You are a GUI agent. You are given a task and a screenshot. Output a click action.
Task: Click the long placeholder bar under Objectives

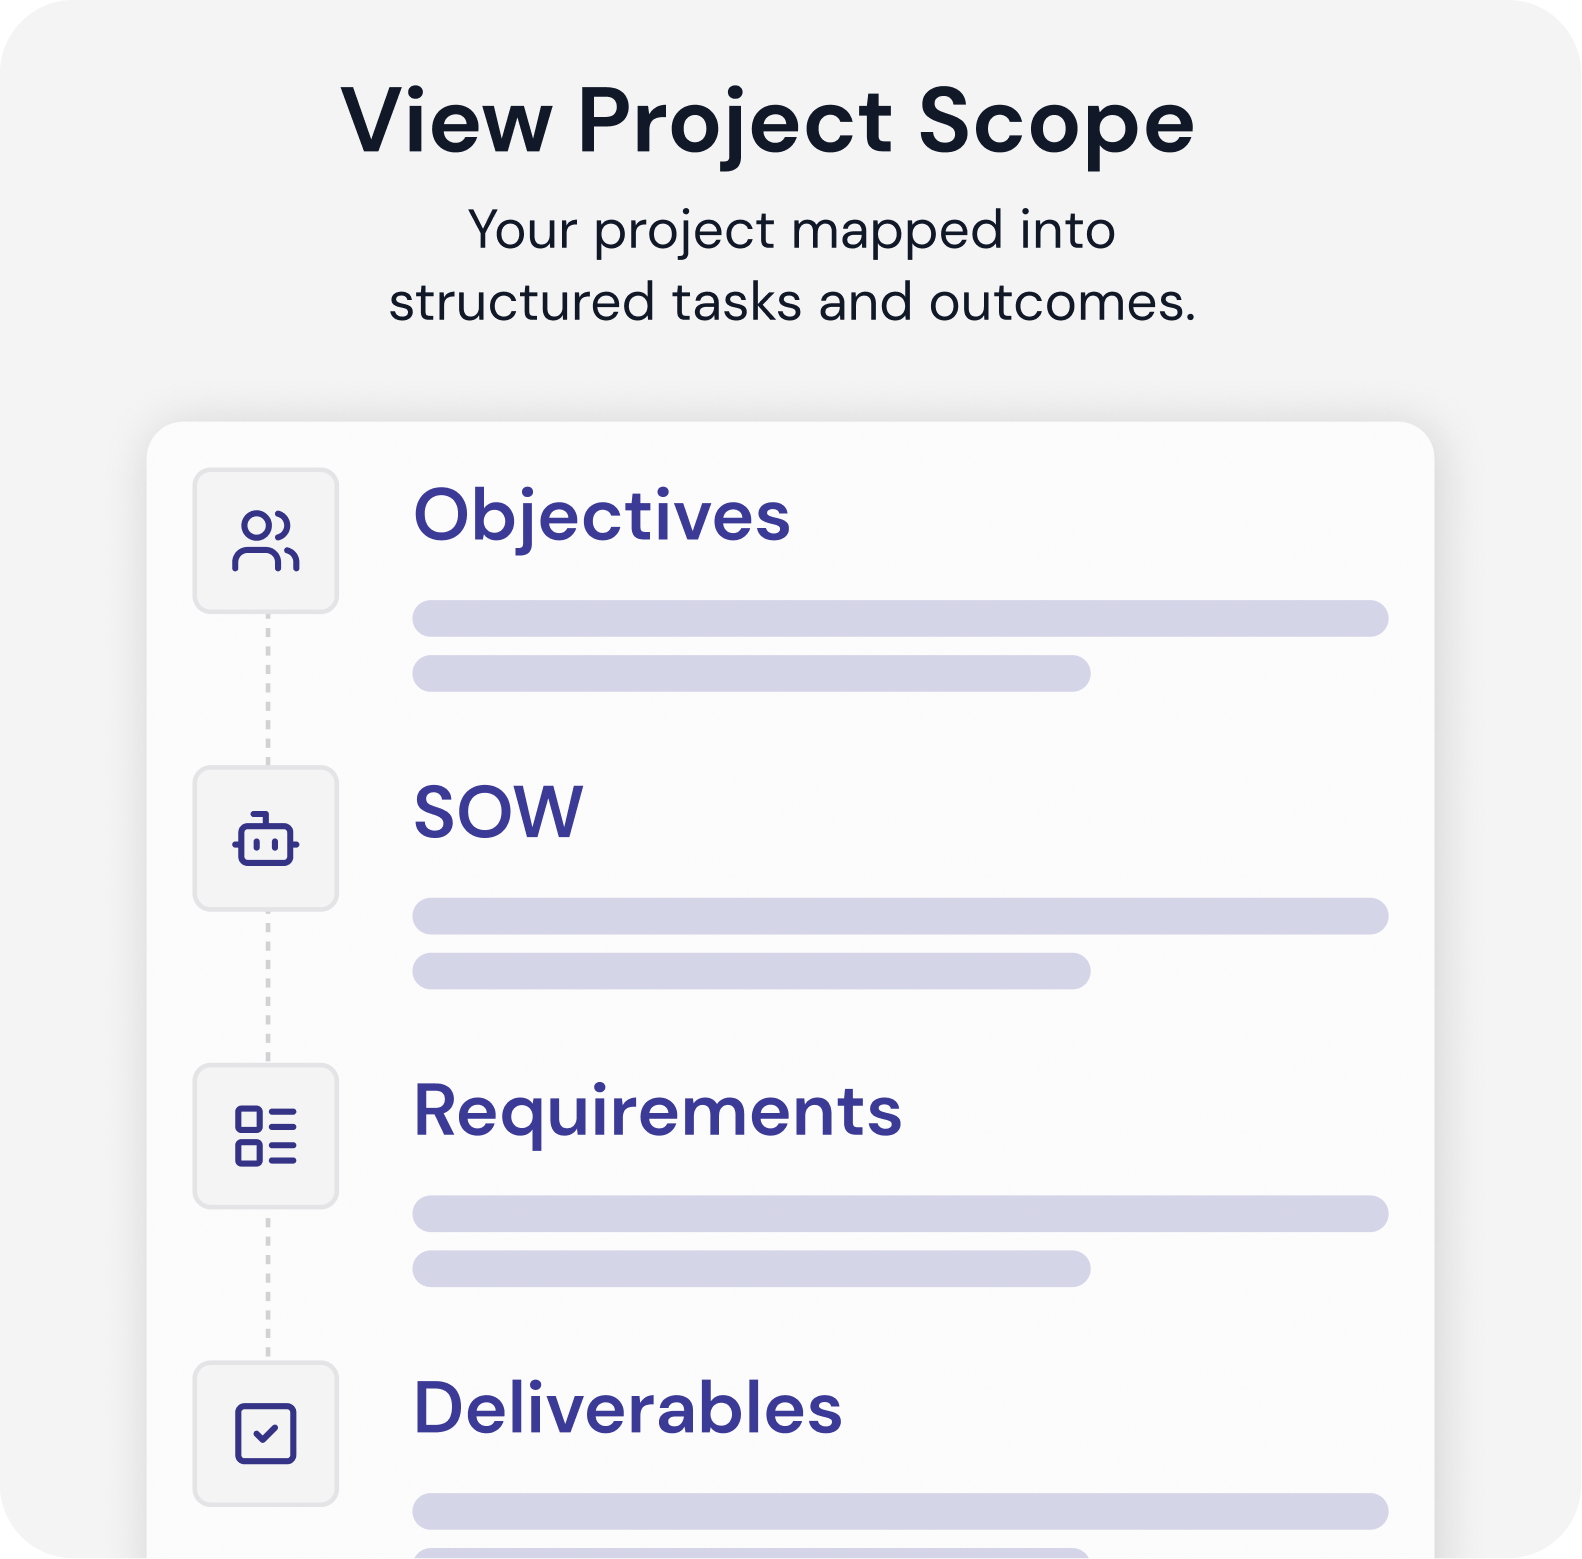click(900, 618)
